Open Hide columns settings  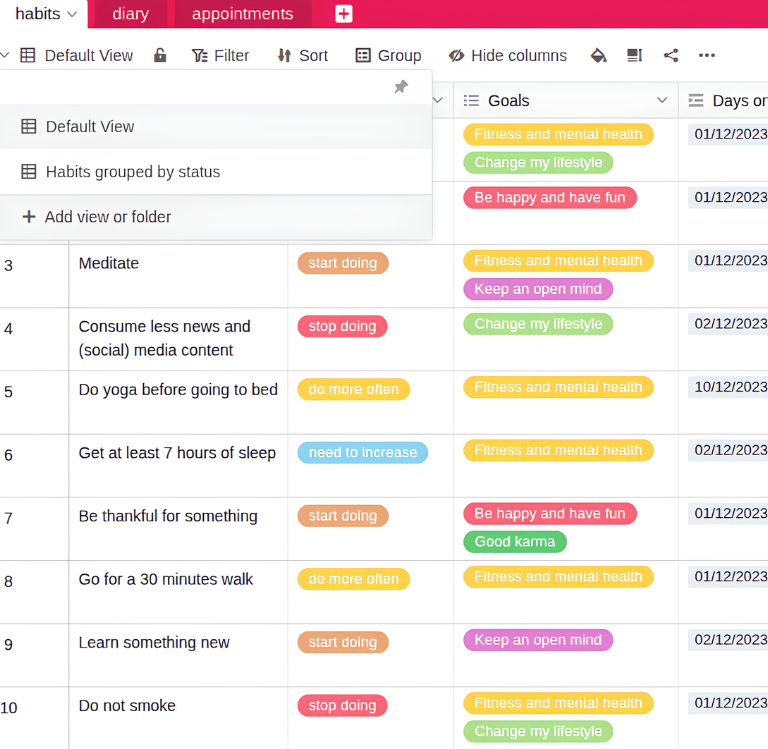point(507,55)
